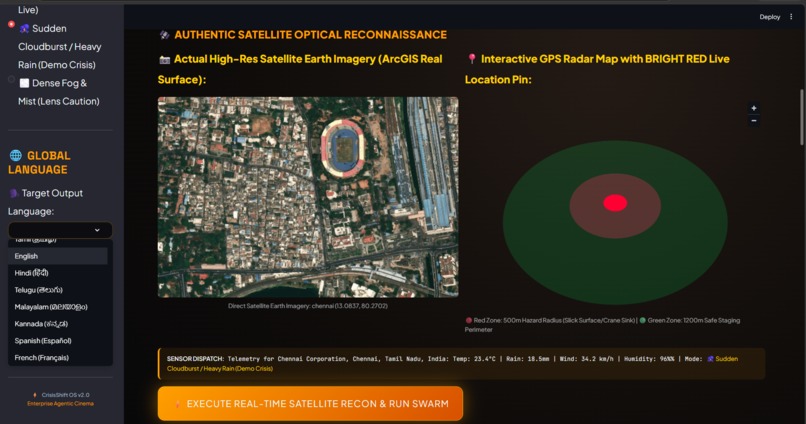Viewport: 806px width, 424px height.
Task: Click the camera icon beside Satellite Earth Imagery
Action: [x=164, y=60]
